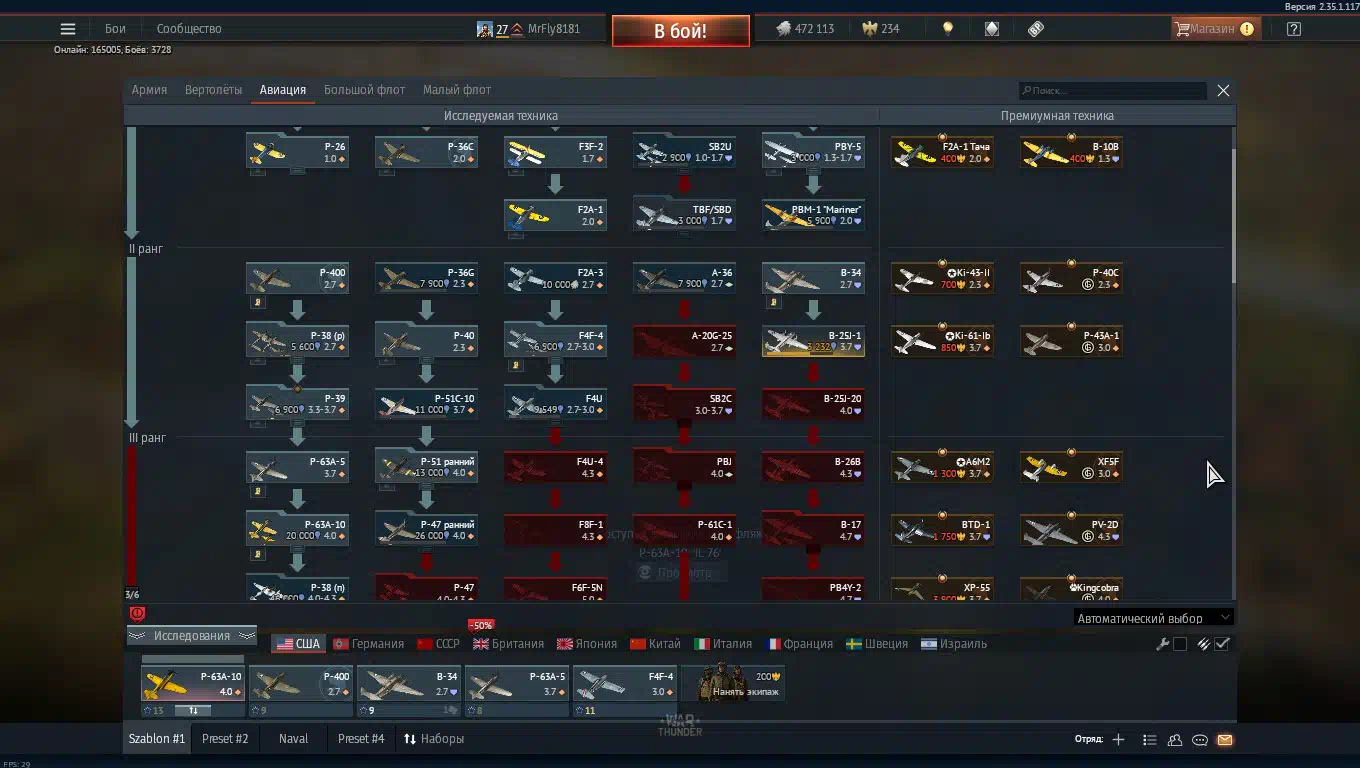Switch to the Армия tab
This screenshot has width=1360, height=768.
149,90
